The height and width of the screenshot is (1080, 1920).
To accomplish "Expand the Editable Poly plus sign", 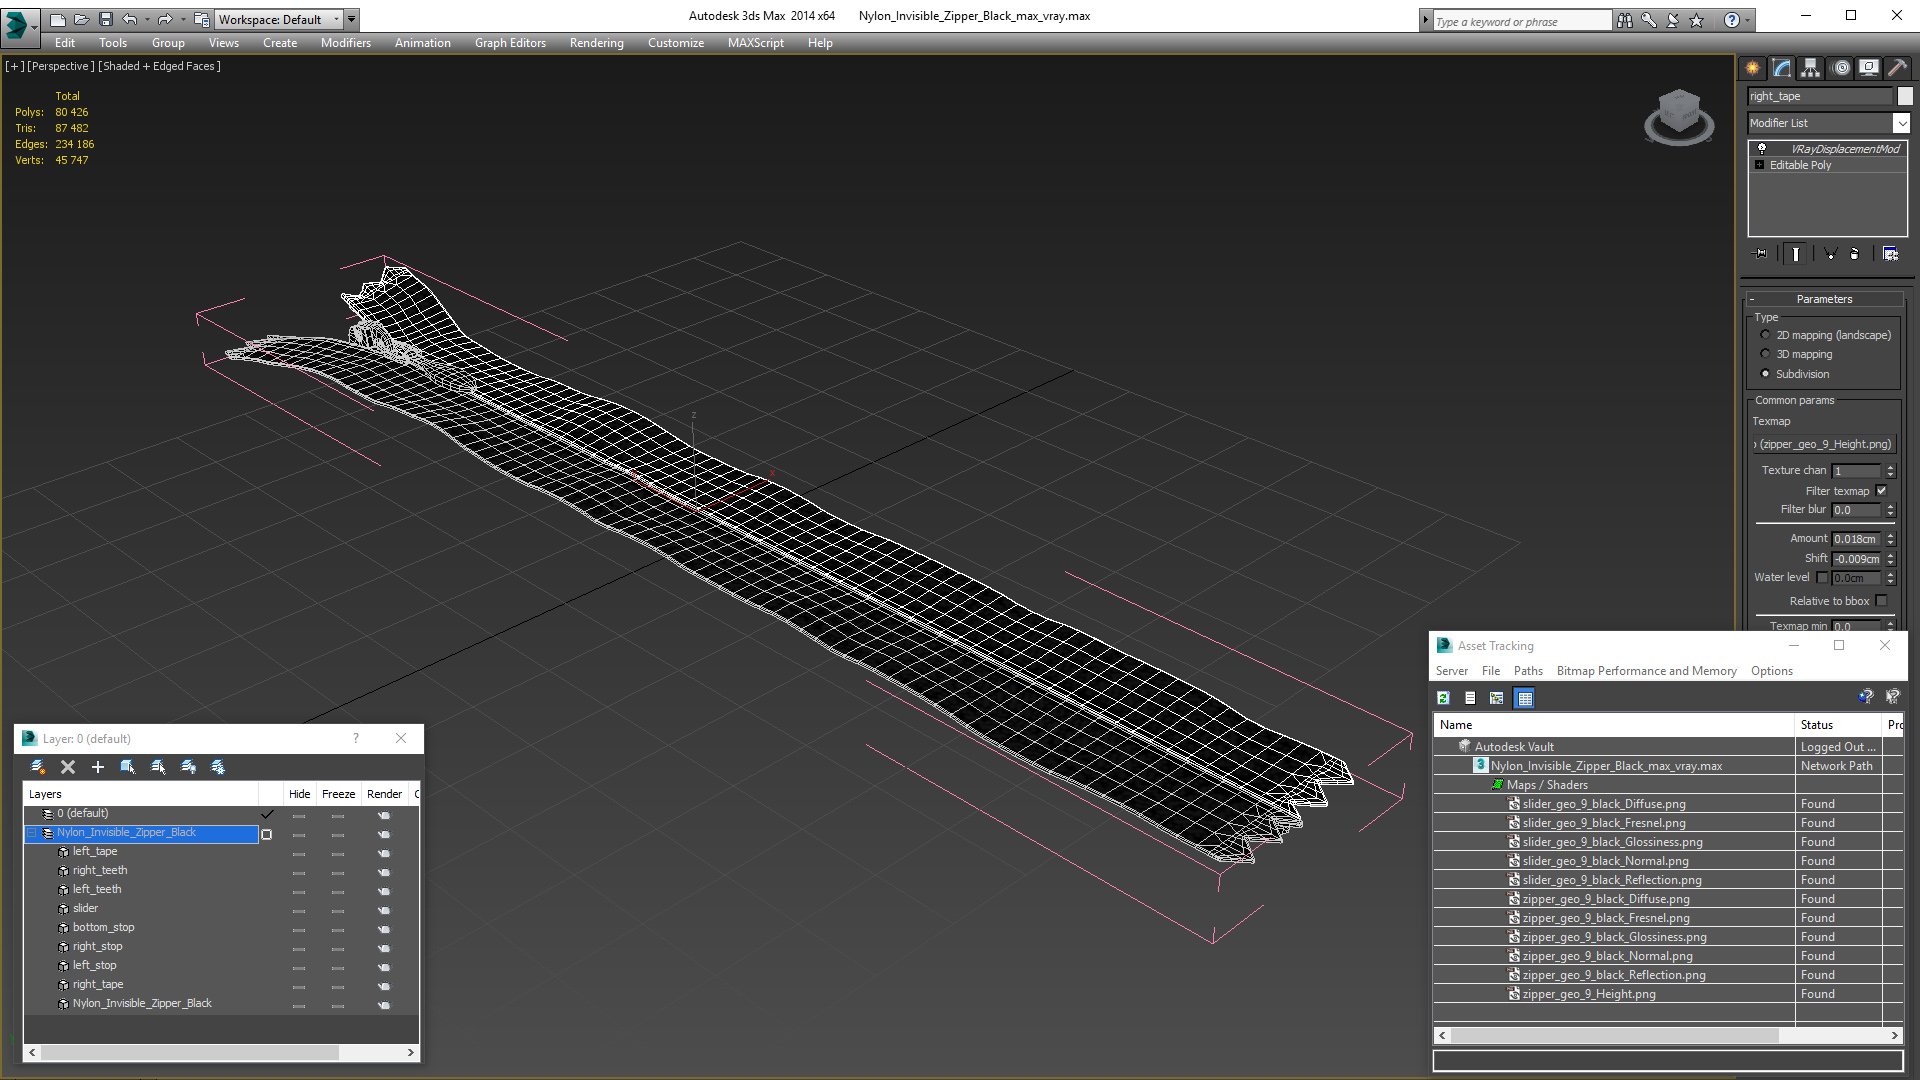I will (1760, 165).
